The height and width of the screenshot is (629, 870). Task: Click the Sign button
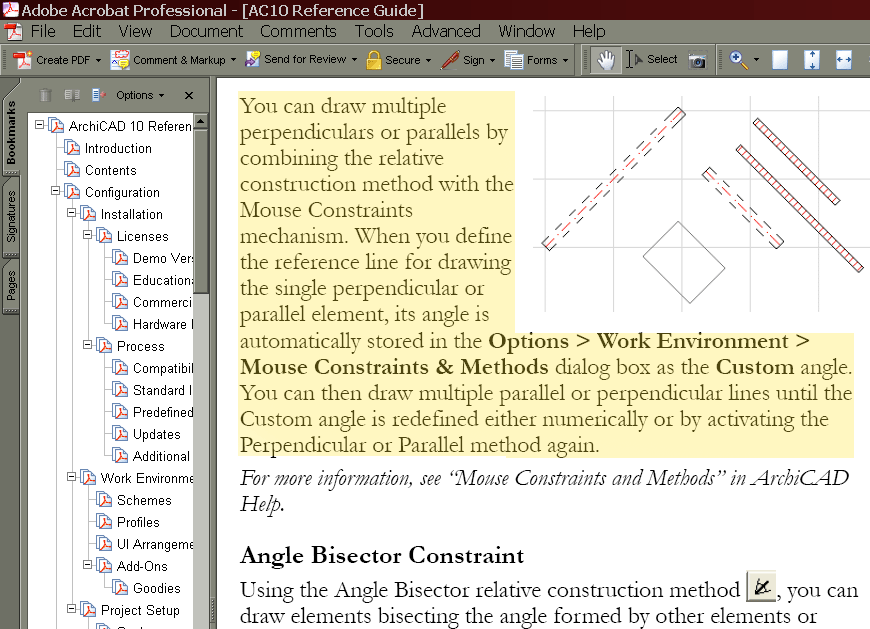pyautogui.click(x=466, y=60)
